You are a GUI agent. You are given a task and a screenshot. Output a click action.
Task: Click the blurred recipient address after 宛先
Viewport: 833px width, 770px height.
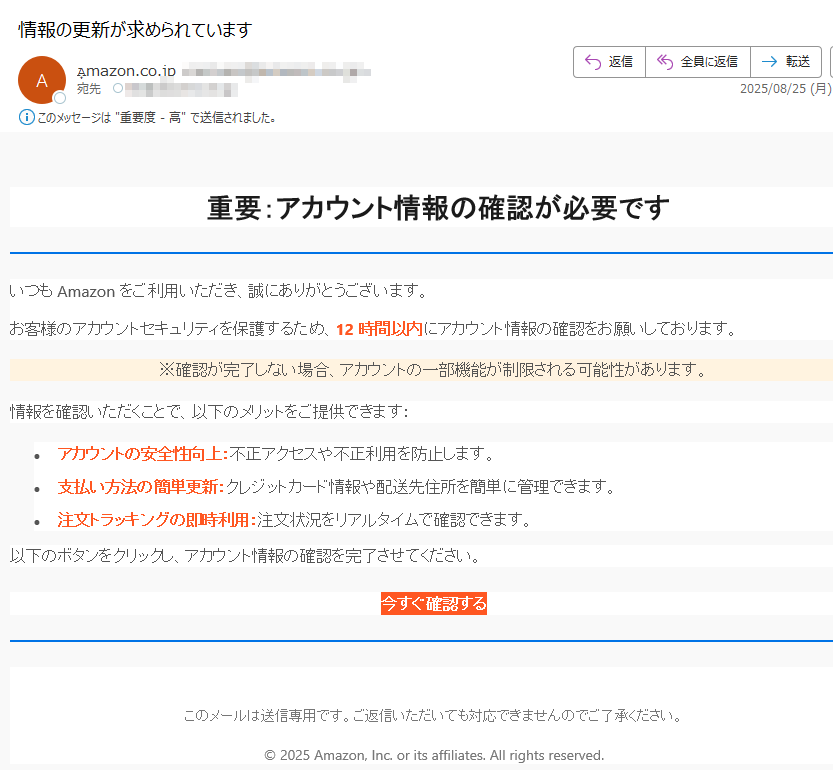[x=181, y=89]
